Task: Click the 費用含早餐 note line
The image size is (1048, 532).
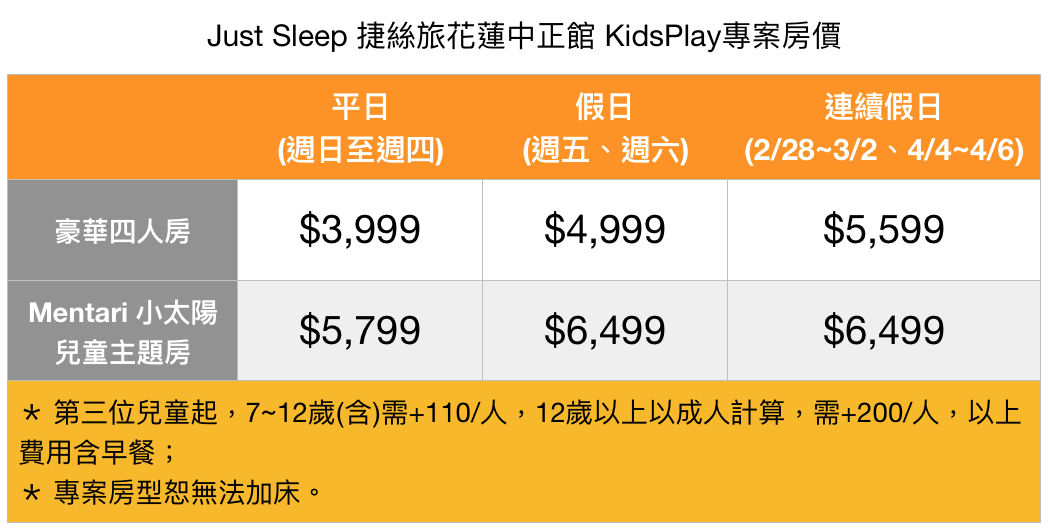Action: click(87, 453)
